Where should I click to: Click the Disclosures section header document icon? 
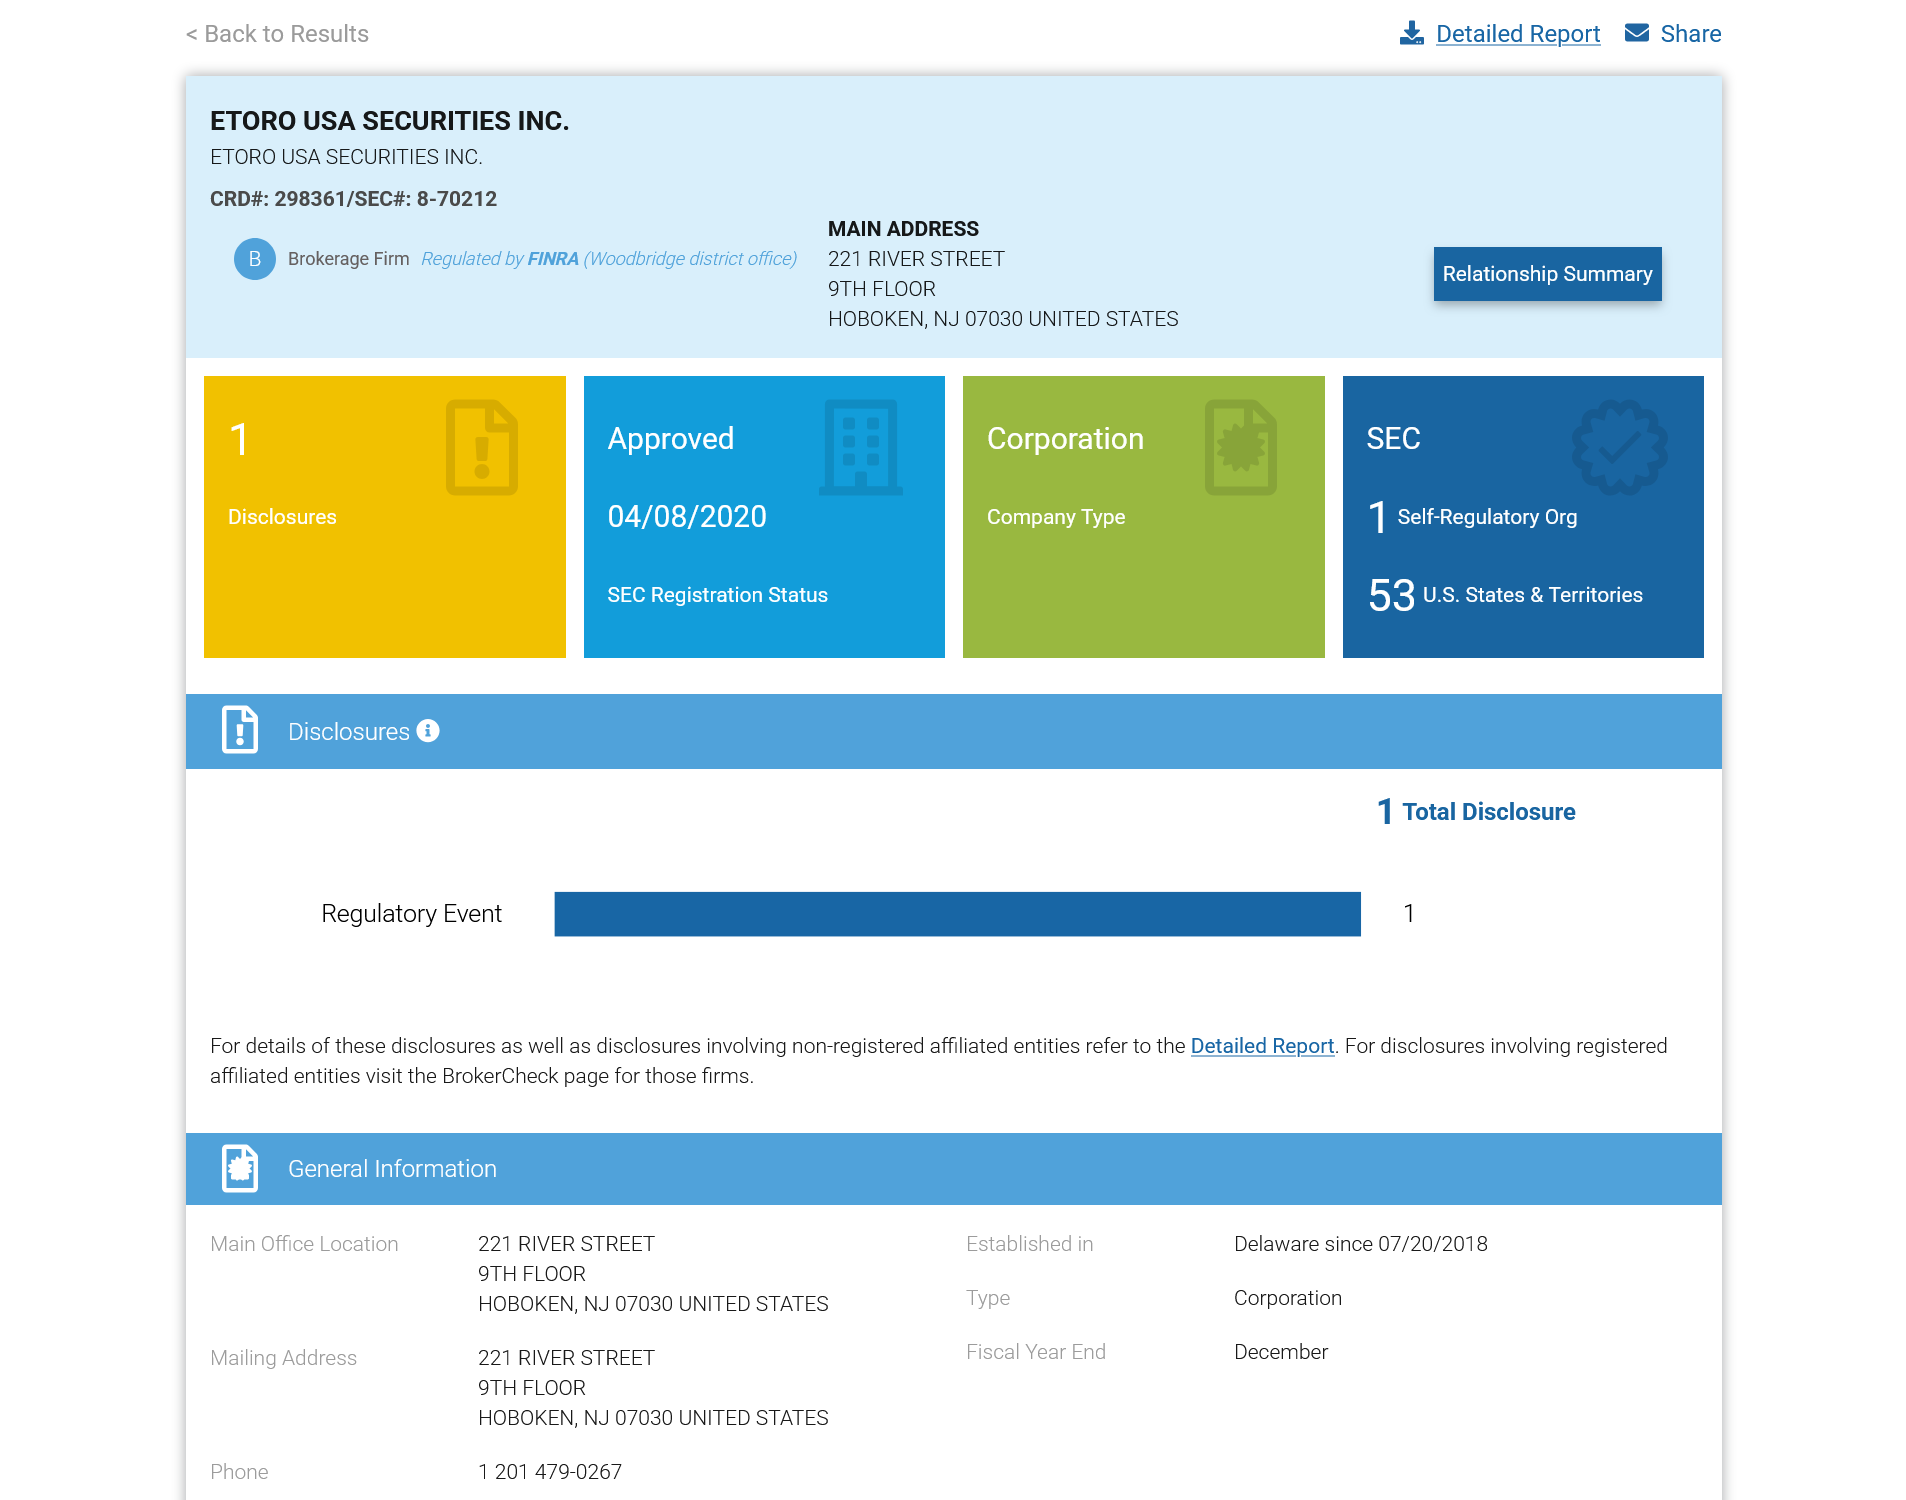point(240,730)
